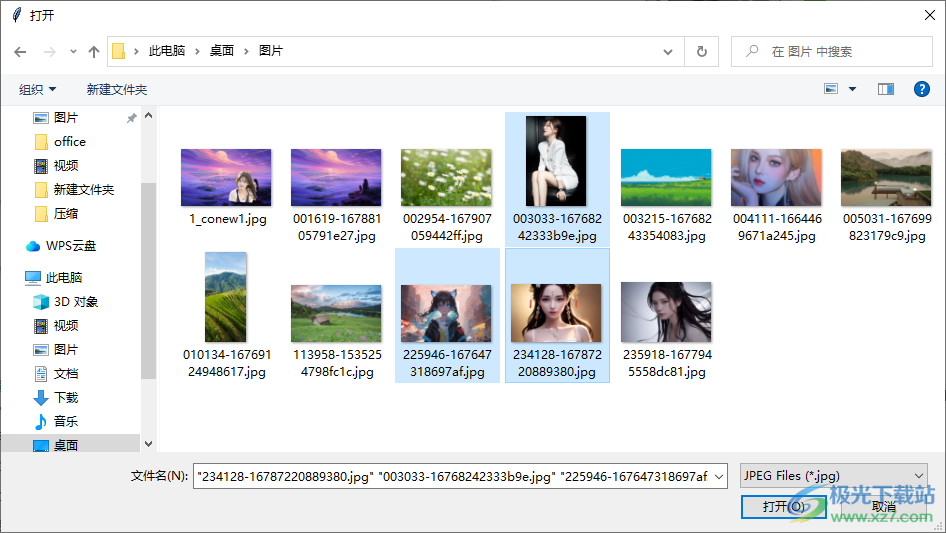Click the 打开(O) button
The height and width of the screenshot is (533, 946).
point(783,506)
